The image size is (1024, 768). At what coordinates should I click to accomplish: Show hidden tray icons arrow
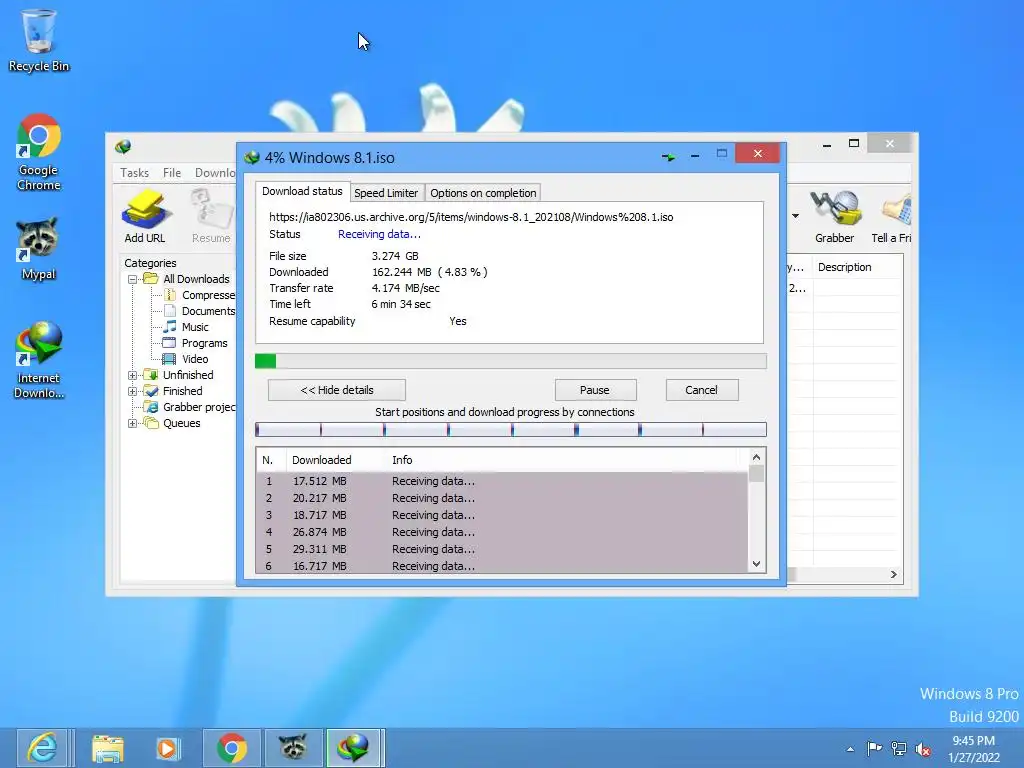pos(850,749)
